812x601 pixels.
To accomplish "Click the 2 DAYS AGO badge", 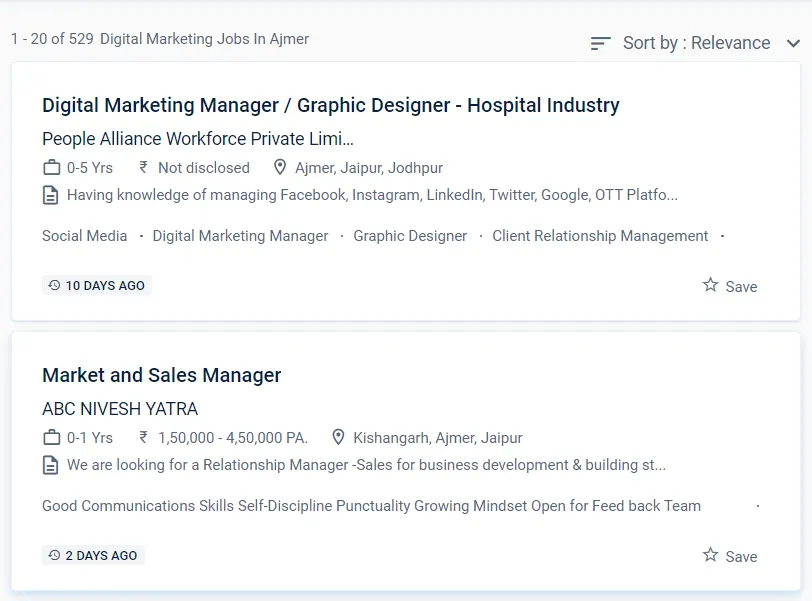I will 93,556.
